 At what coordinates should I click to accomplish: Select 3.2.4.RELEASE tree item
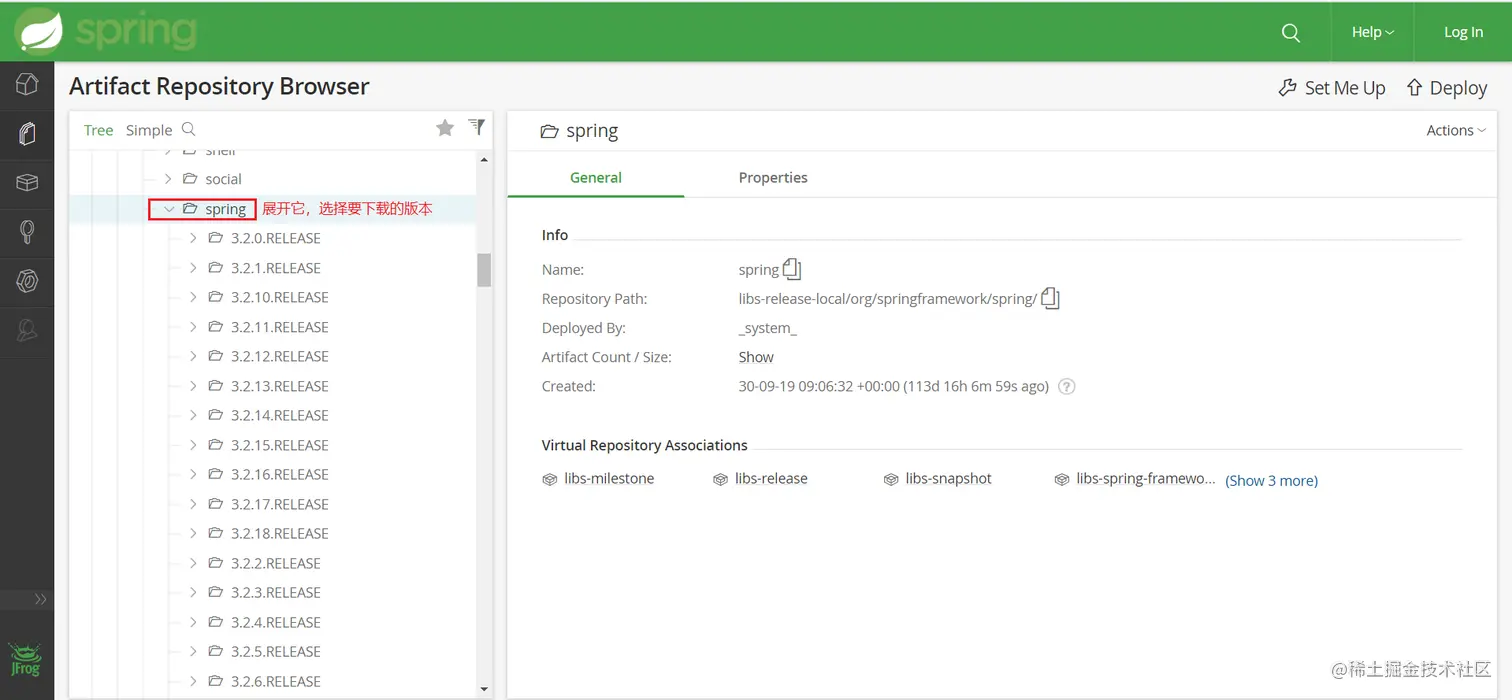[276, 622]
